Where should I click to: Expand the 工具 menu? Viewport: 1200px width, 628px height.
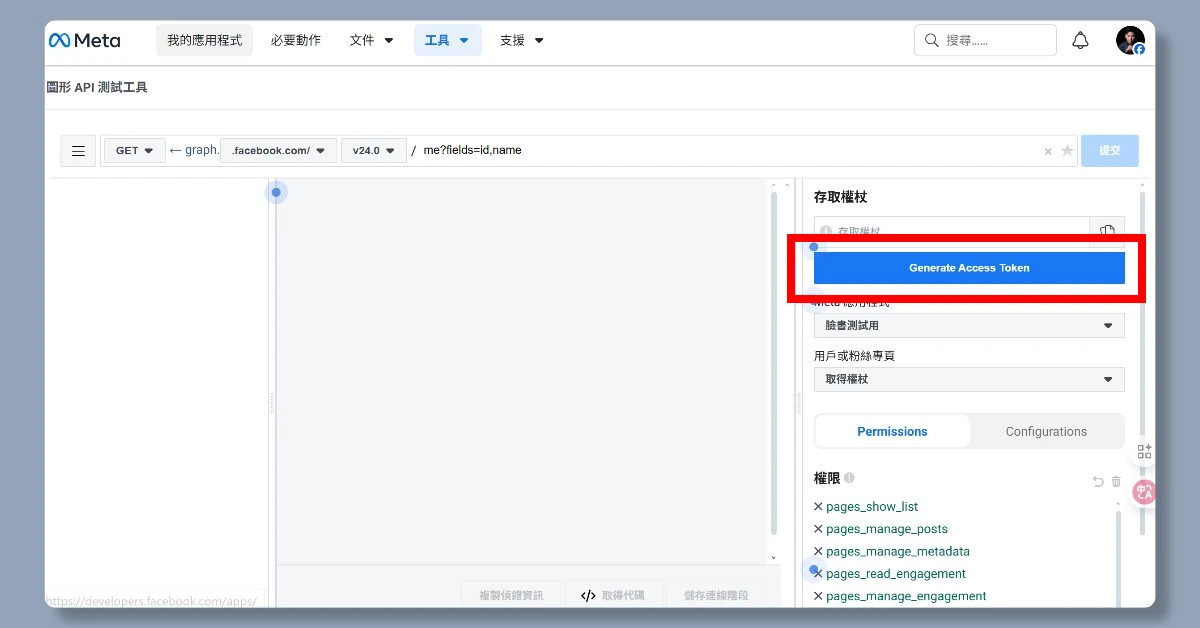pos(447,40)
